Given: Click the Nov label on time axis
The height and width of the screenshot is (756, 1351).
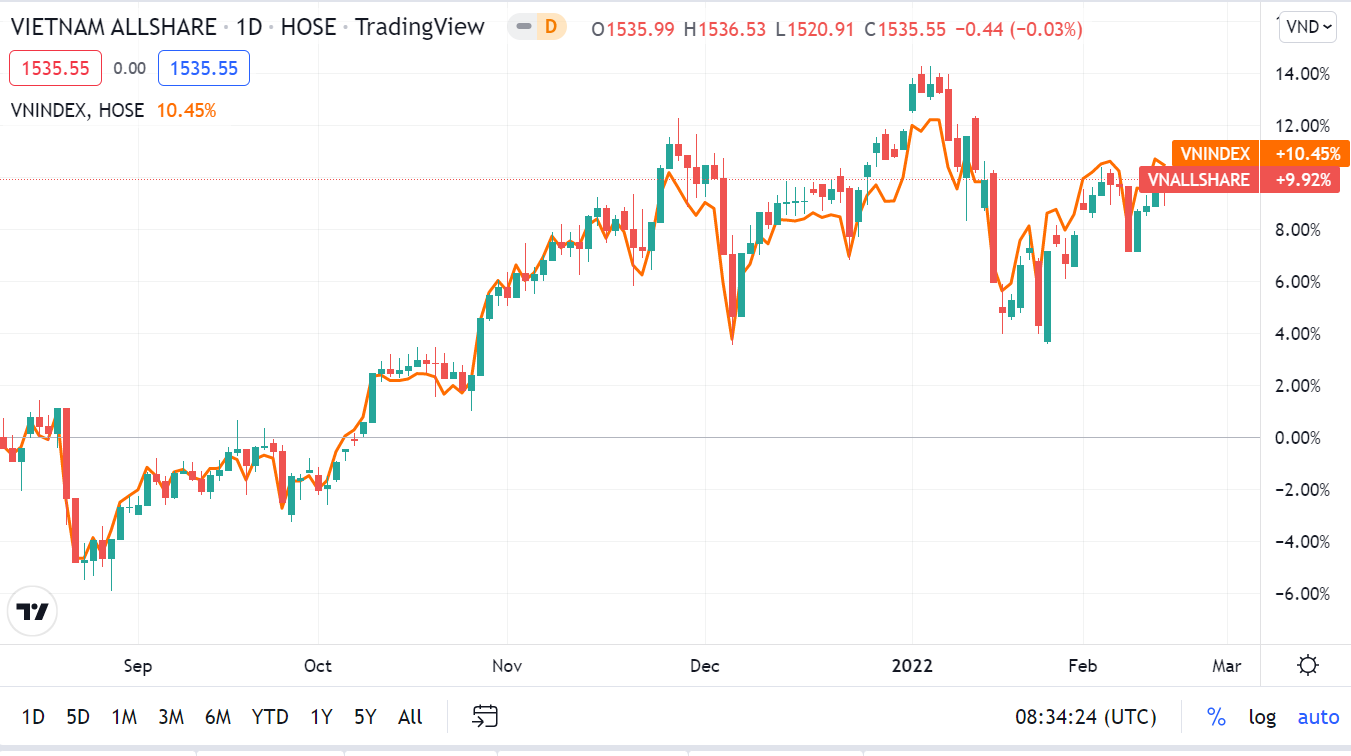Looking at the screenshot, I should point(507,666).
